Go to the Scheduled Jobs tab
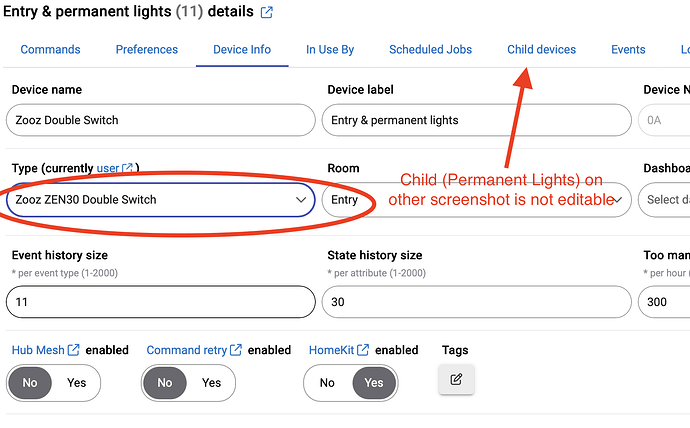The image size is (690, 428). (430, 50)
